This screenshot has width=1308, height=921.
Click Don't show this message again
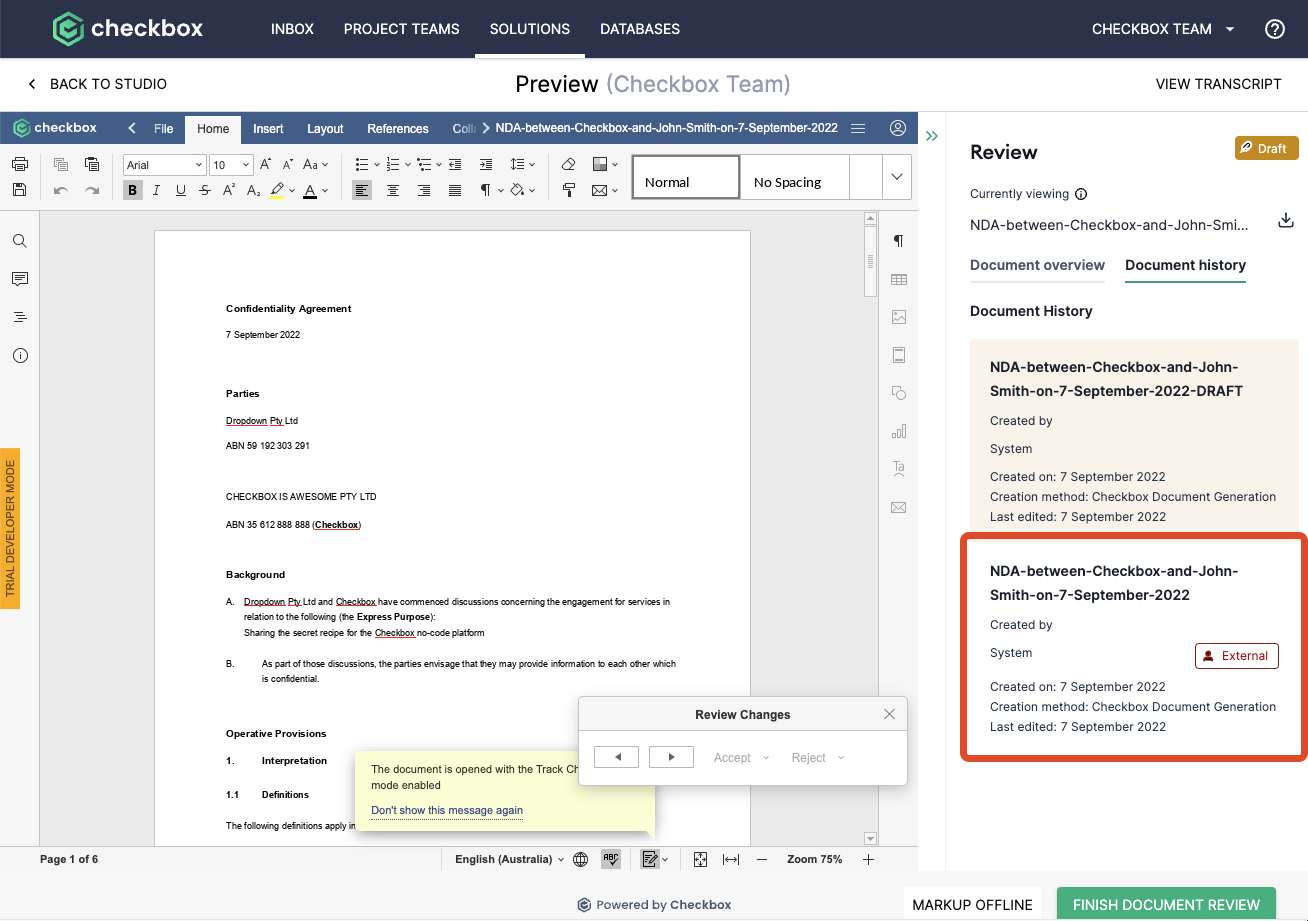pos(447,810)
